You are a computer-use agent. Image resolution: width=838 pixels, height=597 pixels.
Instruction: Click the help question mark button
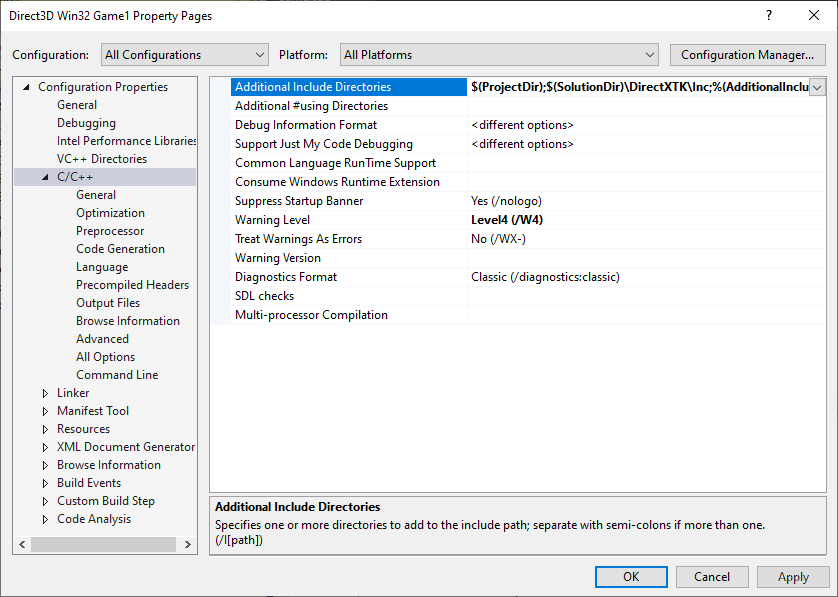pyautogui.click(x=769, y=15)
